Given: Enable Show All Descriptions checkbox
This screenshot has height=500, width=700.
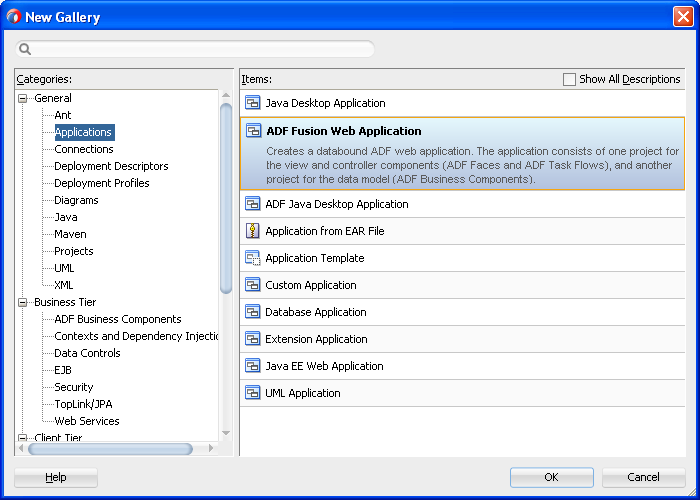Looking at the screenshot, I should coord(569,79).
